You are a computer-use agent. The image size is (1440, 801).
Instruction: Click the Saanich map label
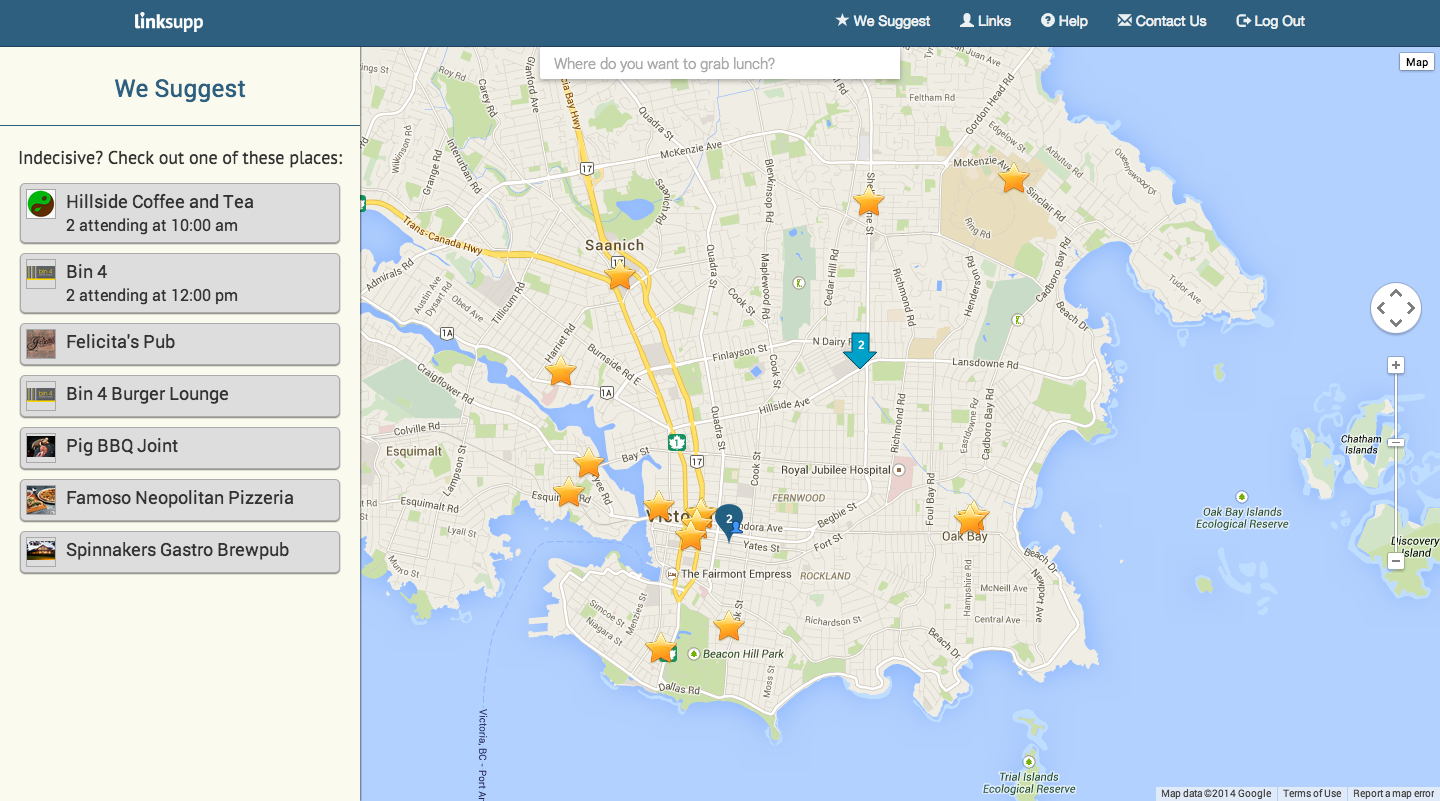pos(615,245)
